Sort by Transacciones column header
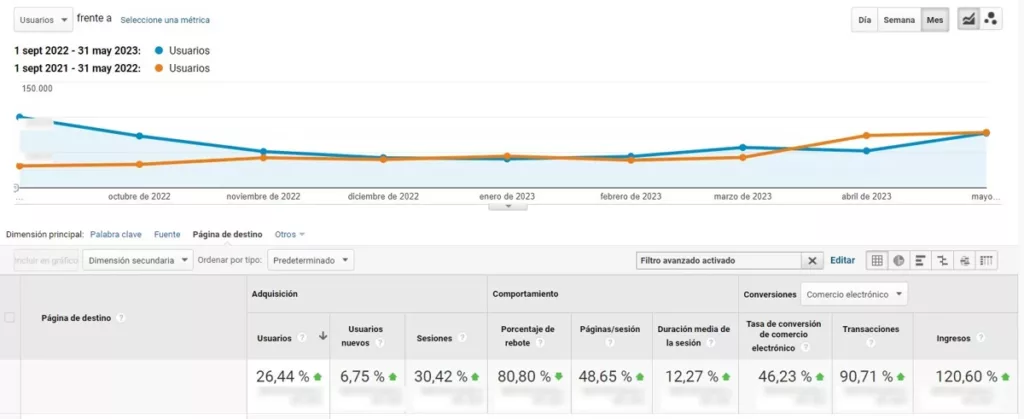The height and width of the screenshot is (419, 1024). (872, 330)
